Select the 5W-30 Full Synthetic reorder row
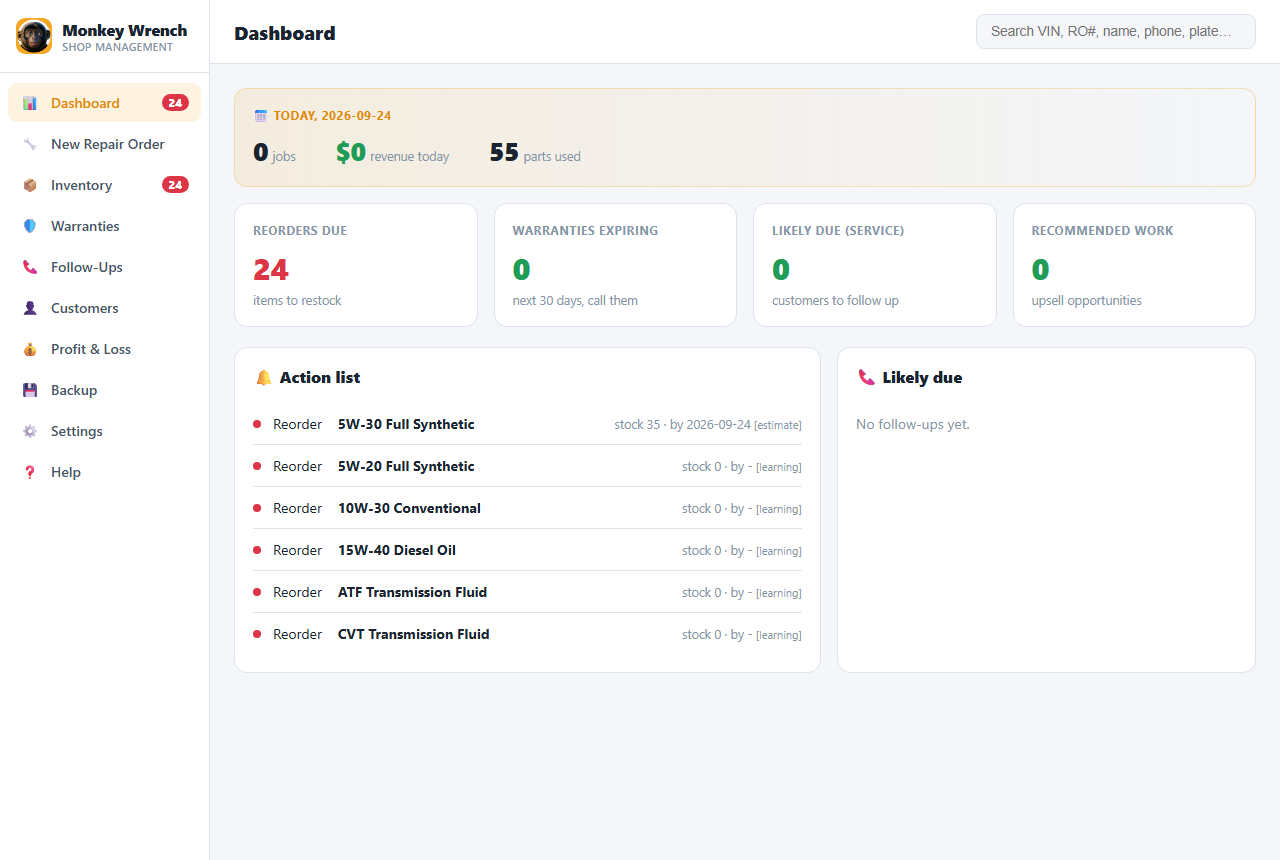The width and height of the screenshot is (1280, 860). (x=527, y=424)
